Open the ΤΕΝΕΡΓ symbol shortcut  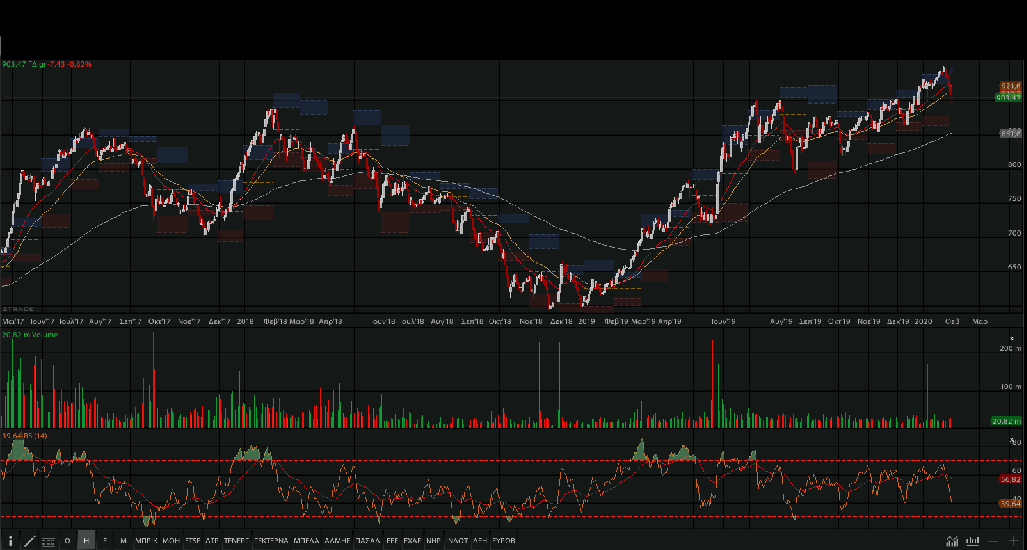tap(236, 541)
